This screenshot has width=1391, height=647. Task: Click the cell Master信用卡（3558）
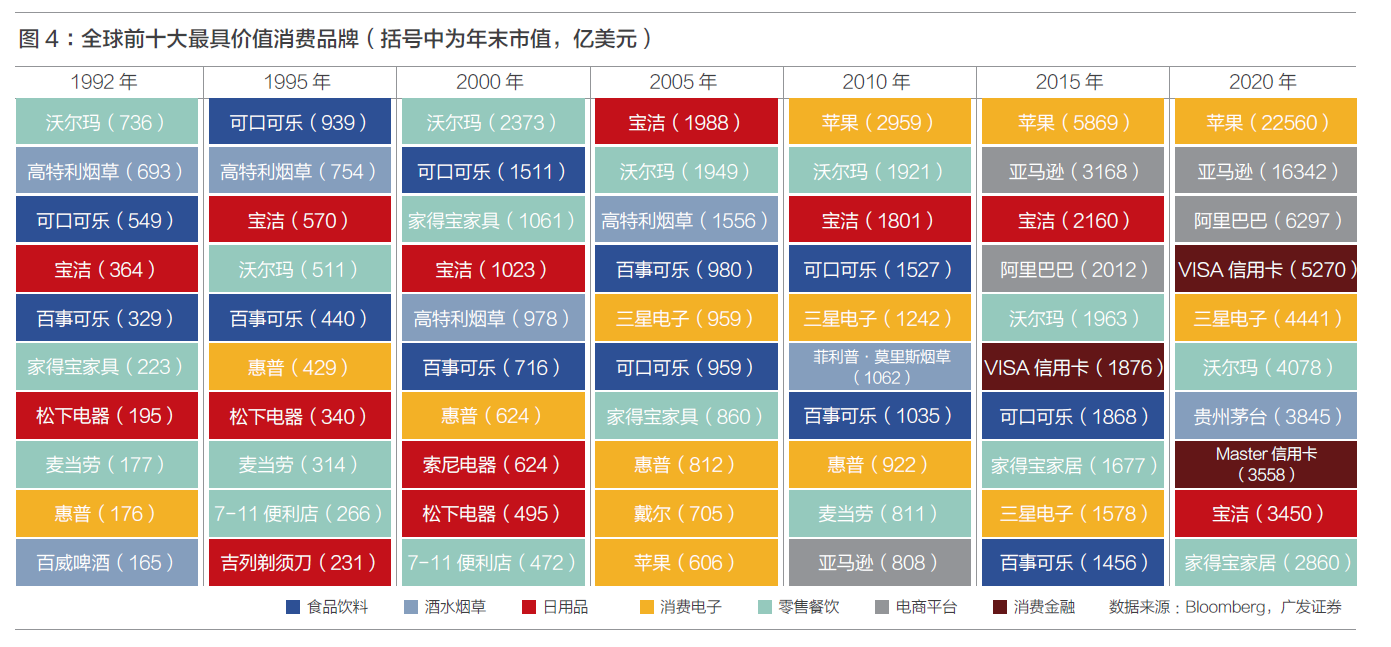pos(1266,465)
